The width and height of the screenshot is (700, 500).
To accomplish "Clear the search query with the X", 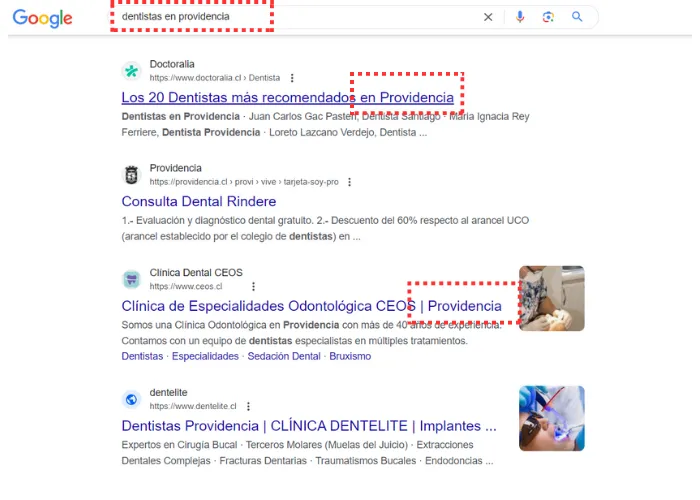I will click(488, 17).
